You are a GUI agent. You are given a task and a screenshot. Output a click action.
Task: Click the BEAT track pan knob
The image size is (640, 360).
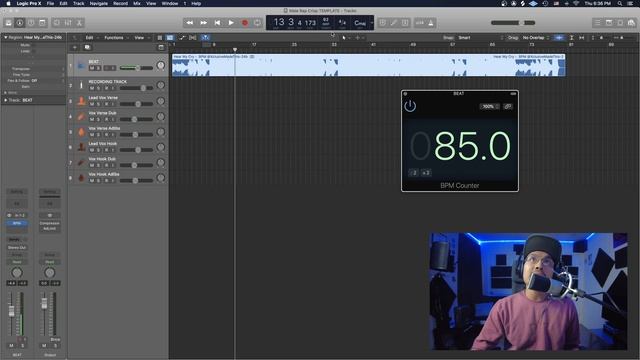pyautogui.click(x=160, y=65)
